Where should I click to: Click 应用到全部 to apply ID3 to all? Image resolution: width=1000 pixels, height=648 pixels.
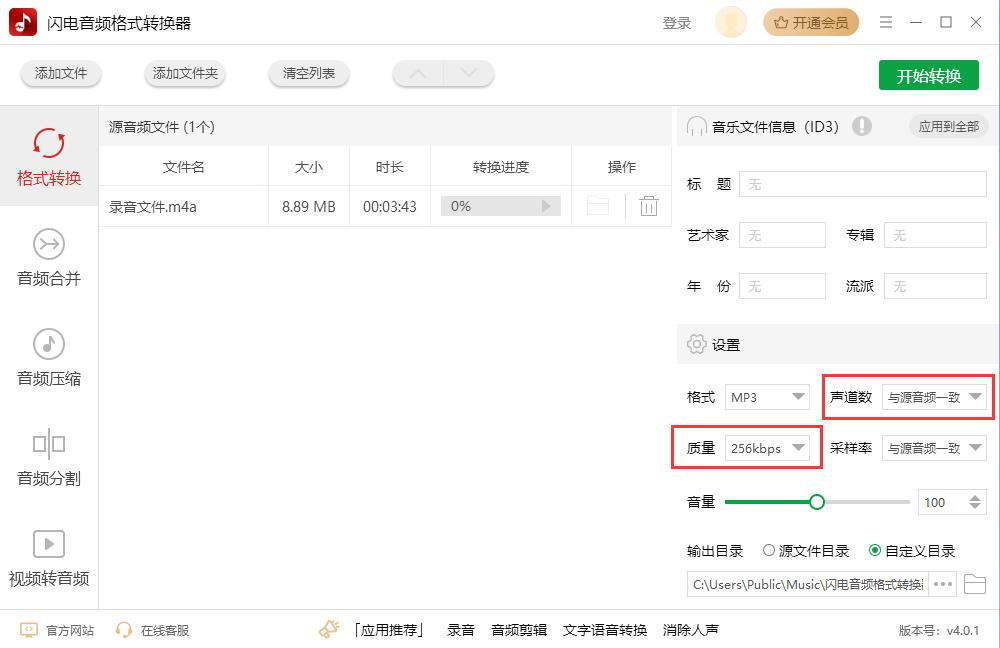tap(948, 126)
